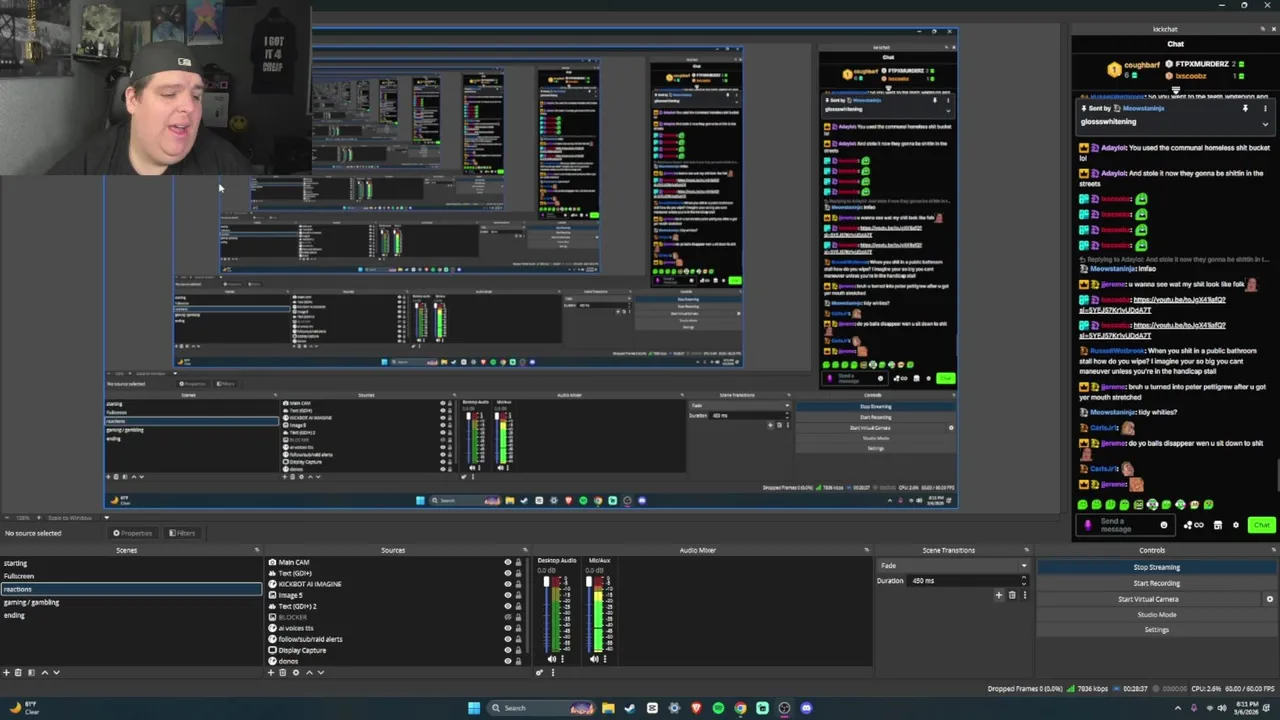Screen dimensions: 1280x720
Task: Show hidden system tray icons chevron
Action: (1178, 708)
